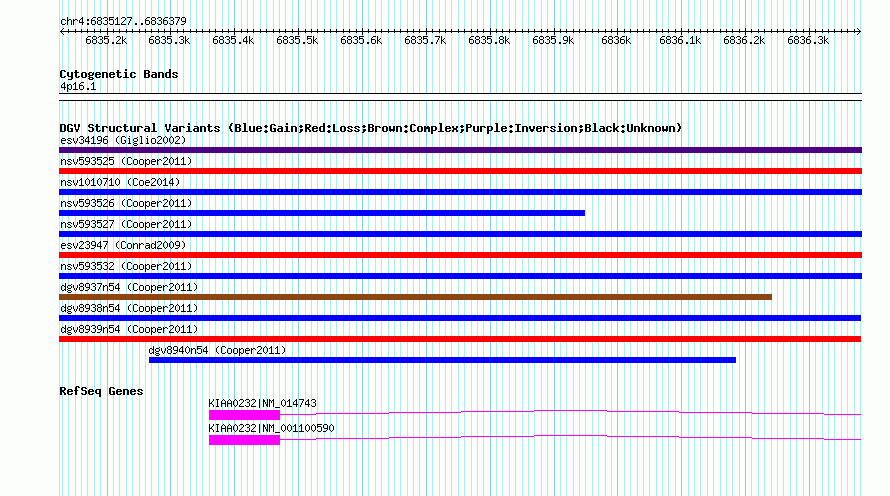Click the intron line of NM_001100590 transcript
The height and width of the screenshot is (496, 890).
click(x=570, y=436)
